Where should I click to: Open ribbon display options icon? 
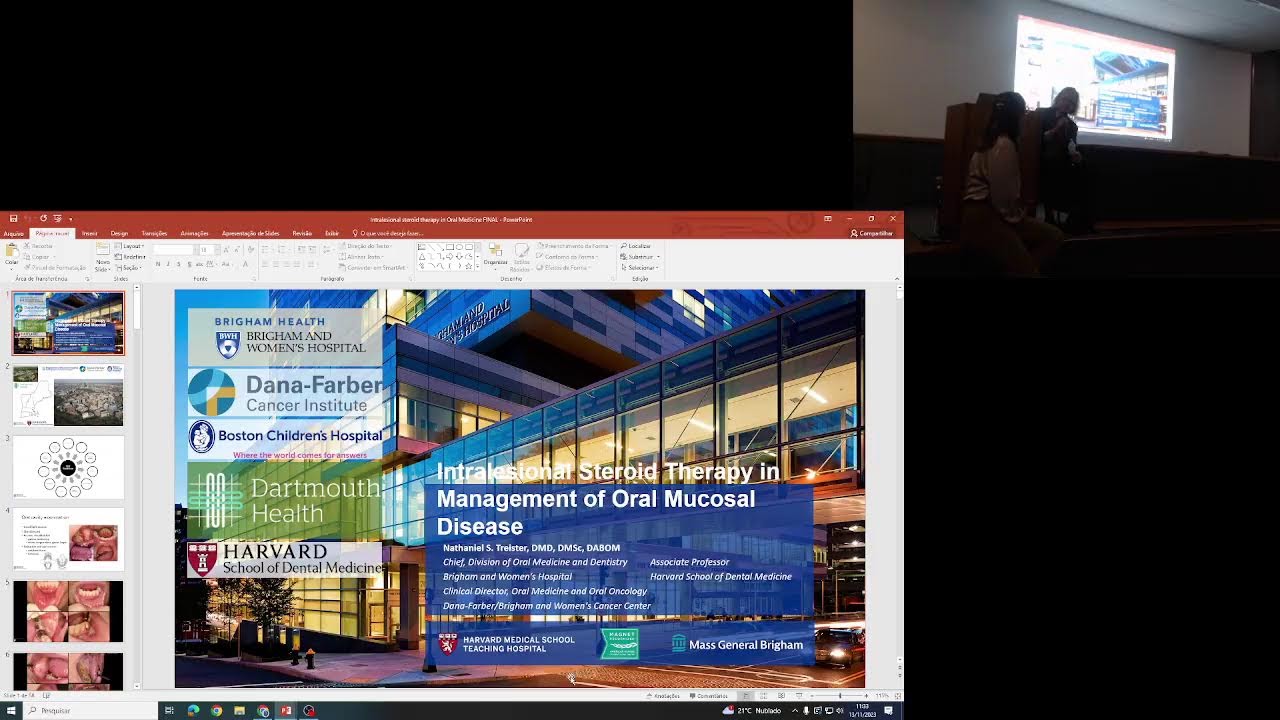(828, 219)
